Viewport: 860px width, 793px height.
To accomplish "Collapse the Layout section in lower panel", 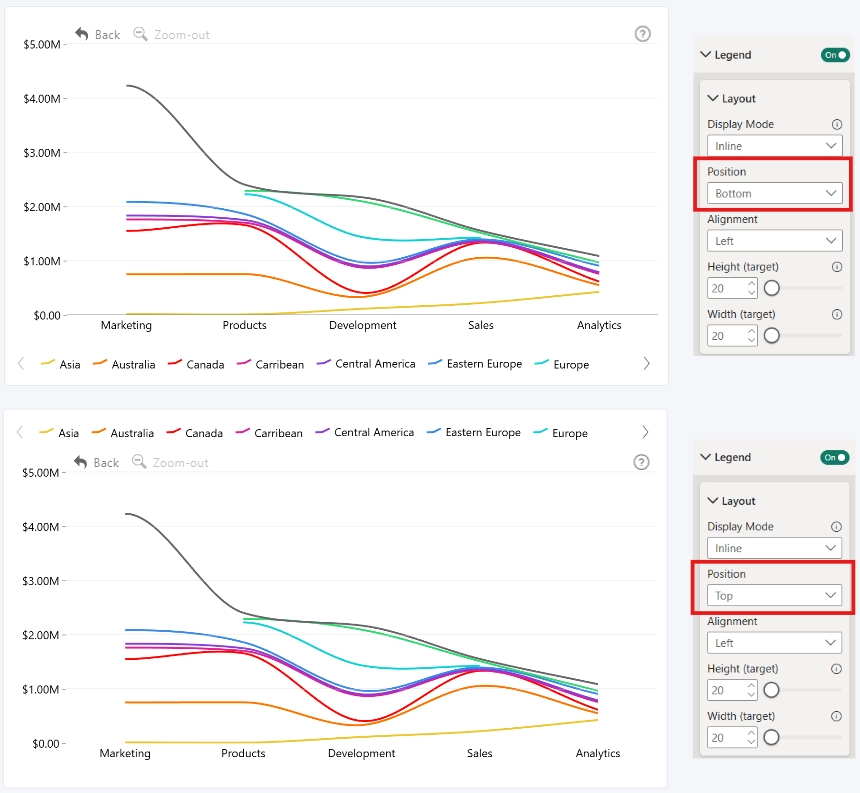I will (x=713, y=501).
